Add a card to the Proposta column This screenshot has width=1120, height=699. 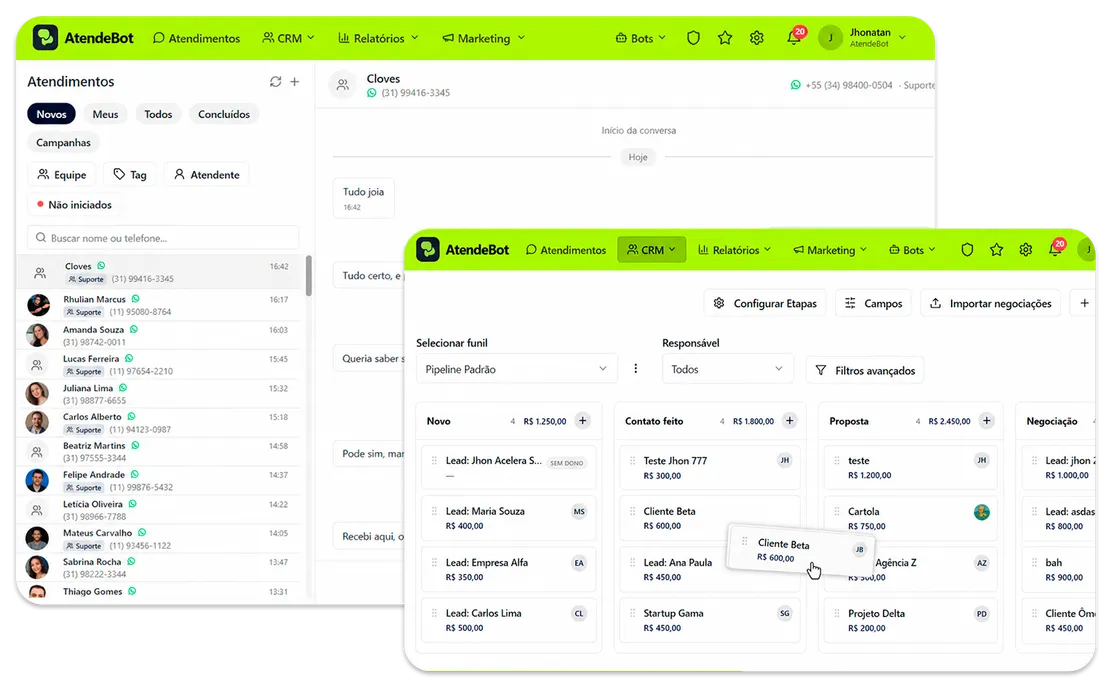(x=986, y=421)
